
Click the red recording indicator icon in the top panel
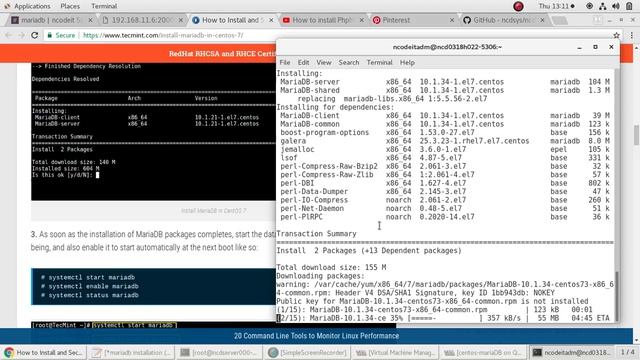pyautogui.click(x=518, y=6)
